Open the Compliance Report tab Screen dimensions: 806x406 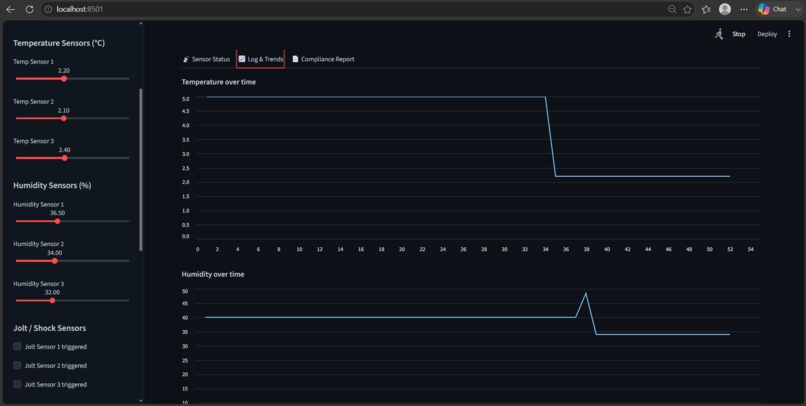(323, 59)
